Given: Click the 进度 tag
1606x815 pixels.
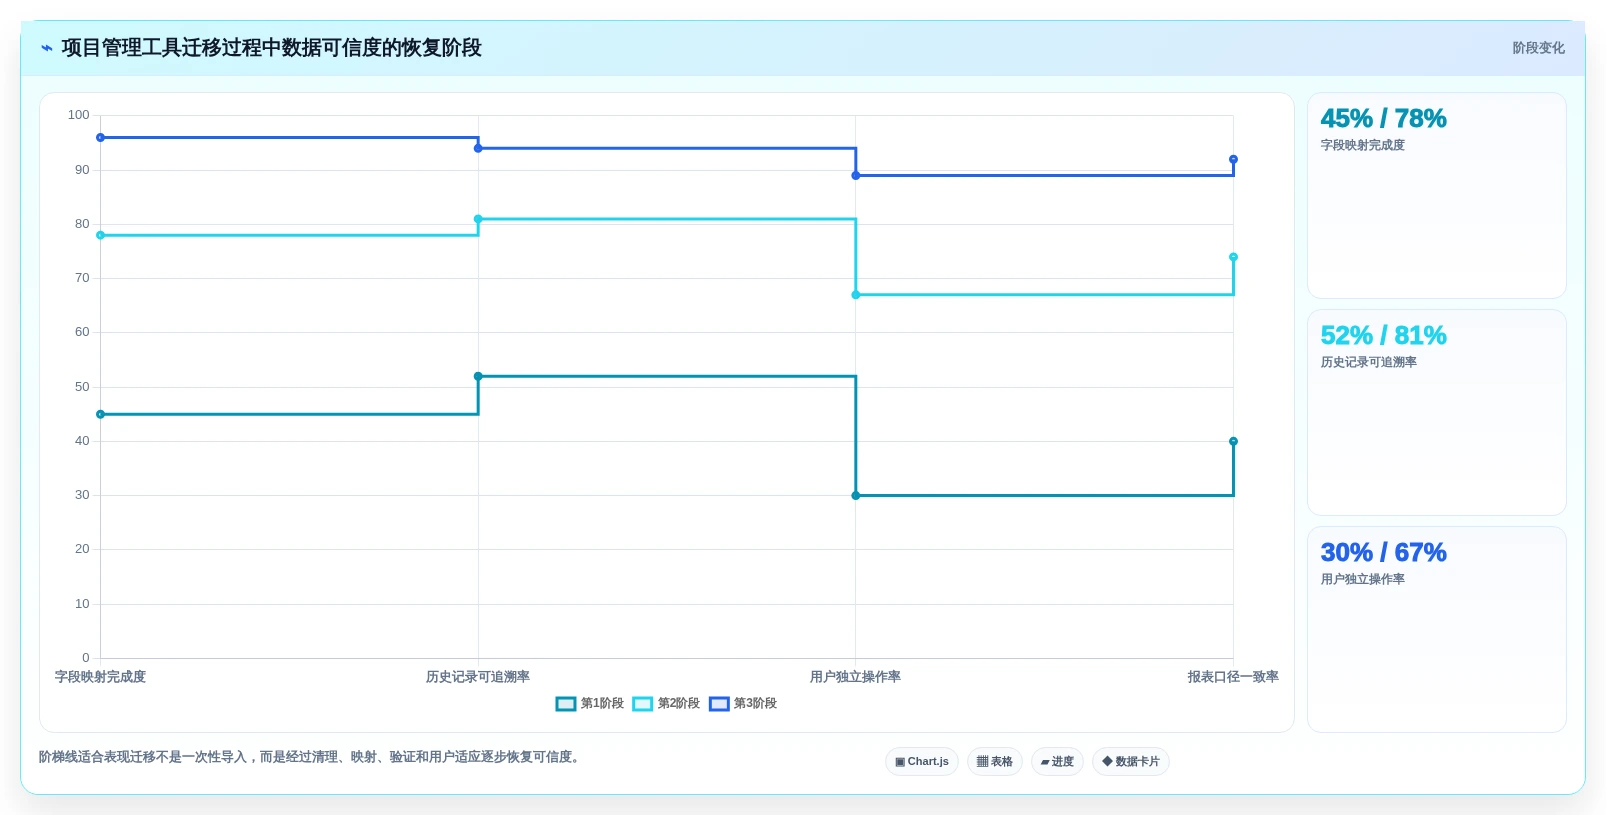Looking at the screenshot, I should pos(1057,762).
